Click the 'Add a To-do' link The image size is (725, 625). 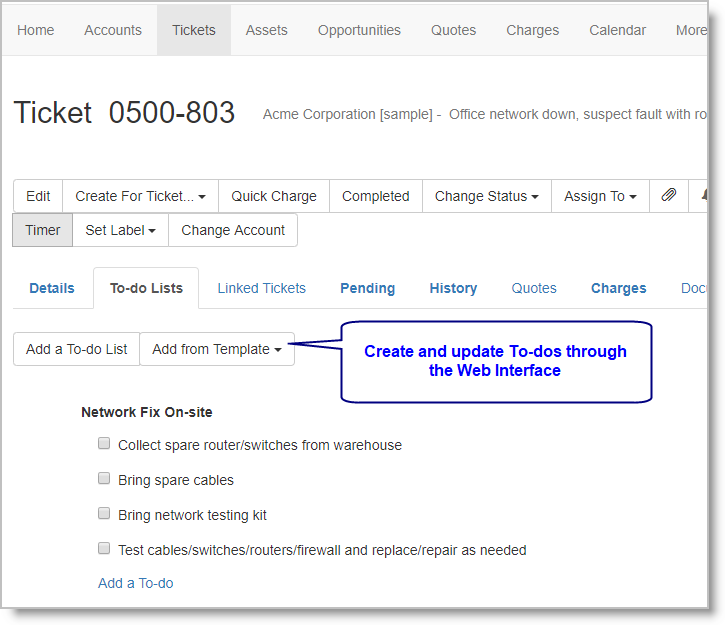[x=135, y=583]
